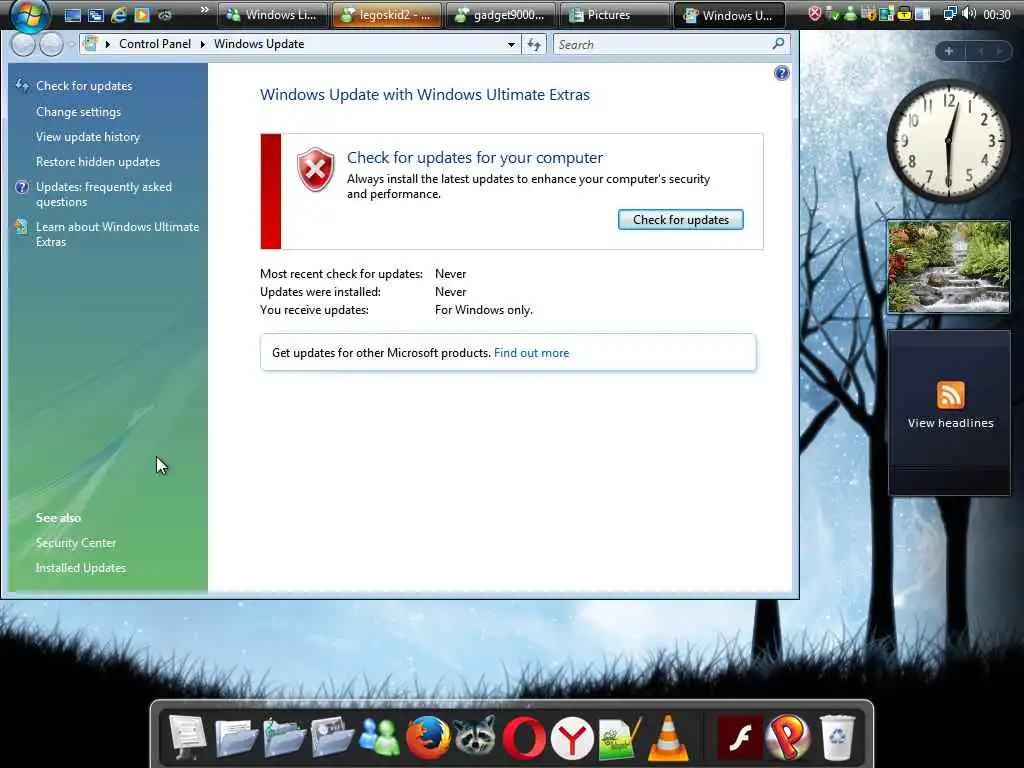Switch to legoskid2 taskbar button
Image resolution: width=1024 pixels, height=768 pixels.
[x=387, y=15]
